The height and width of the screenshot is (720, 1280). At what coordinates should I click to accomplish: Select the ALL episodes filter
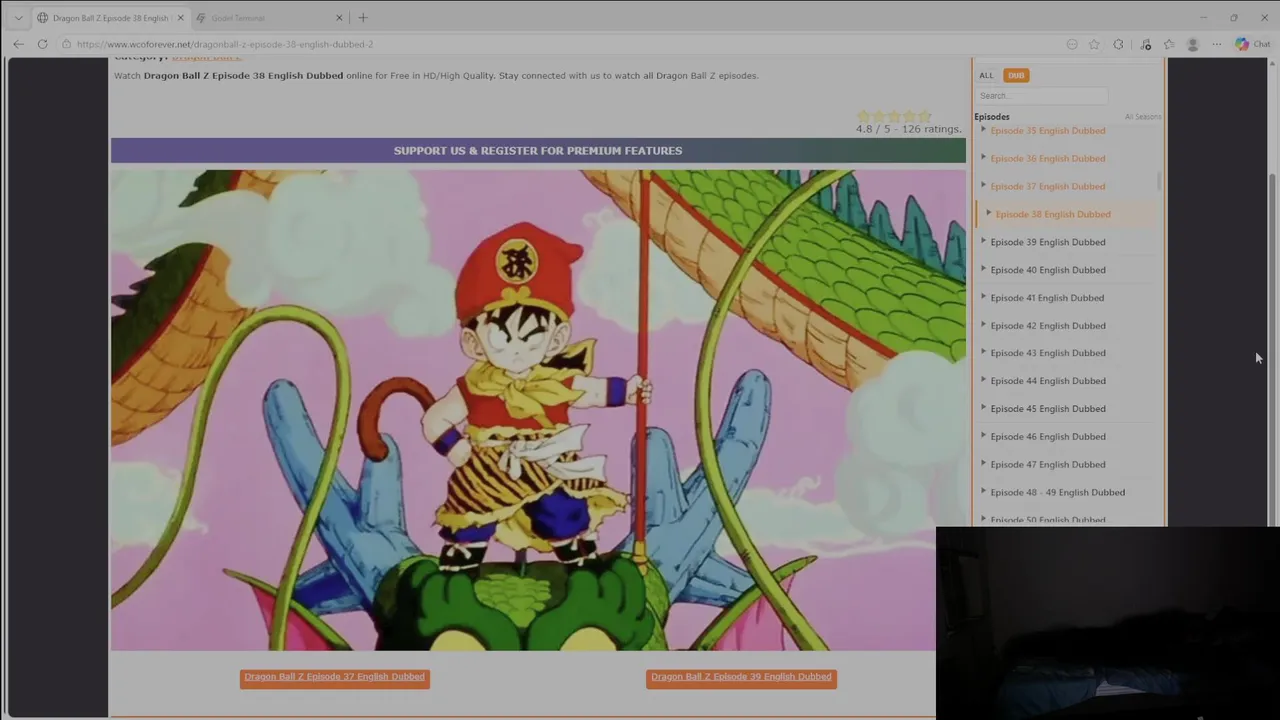coord(986,75)
